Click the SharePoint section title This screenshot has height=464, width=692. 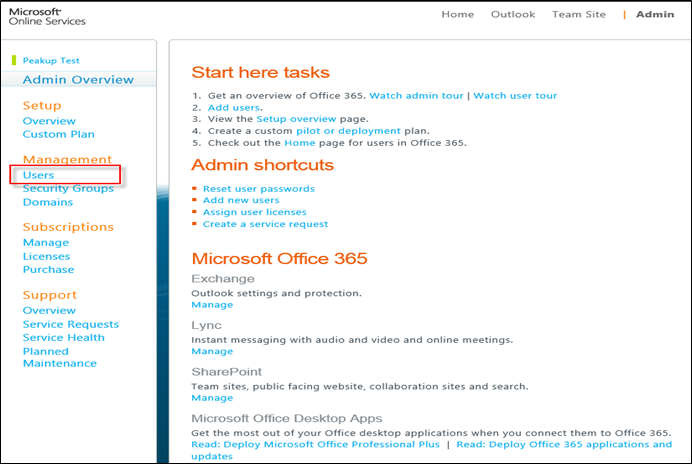226,372
